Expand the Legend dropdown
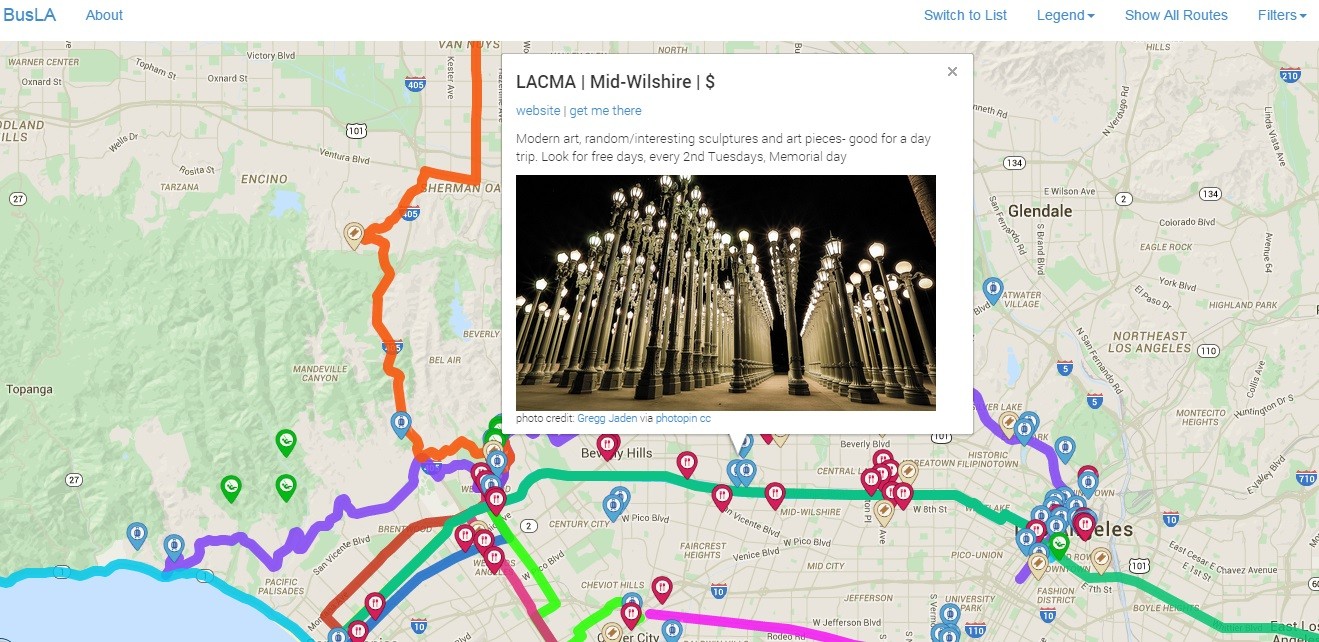 1066,15
